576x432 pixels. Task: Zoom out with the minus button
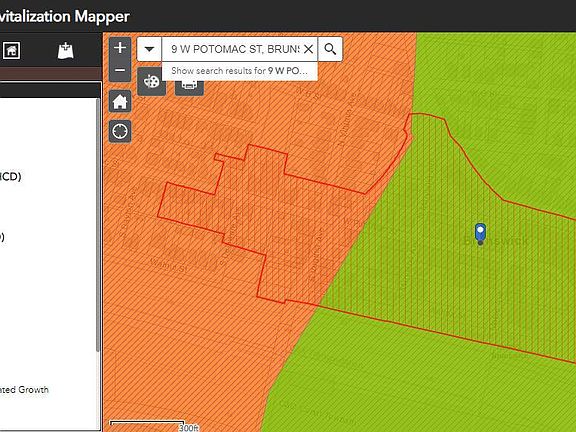tap(120, 70)
